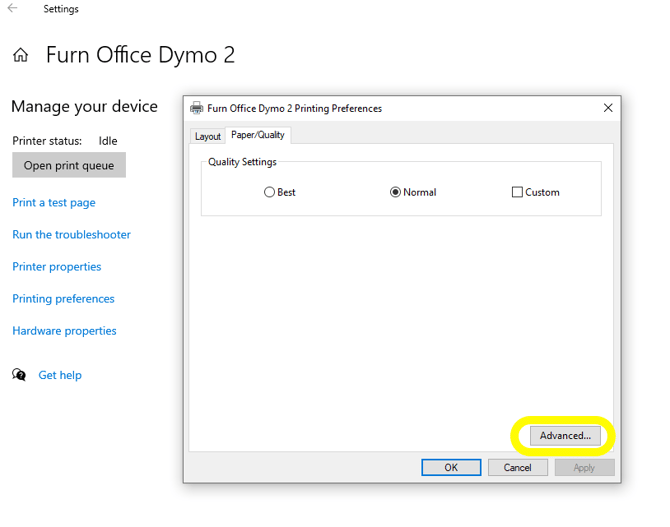Screen dimensions: 670x527
Task: Select the Paper/Quality tab
Action: [x=258, y=135]
